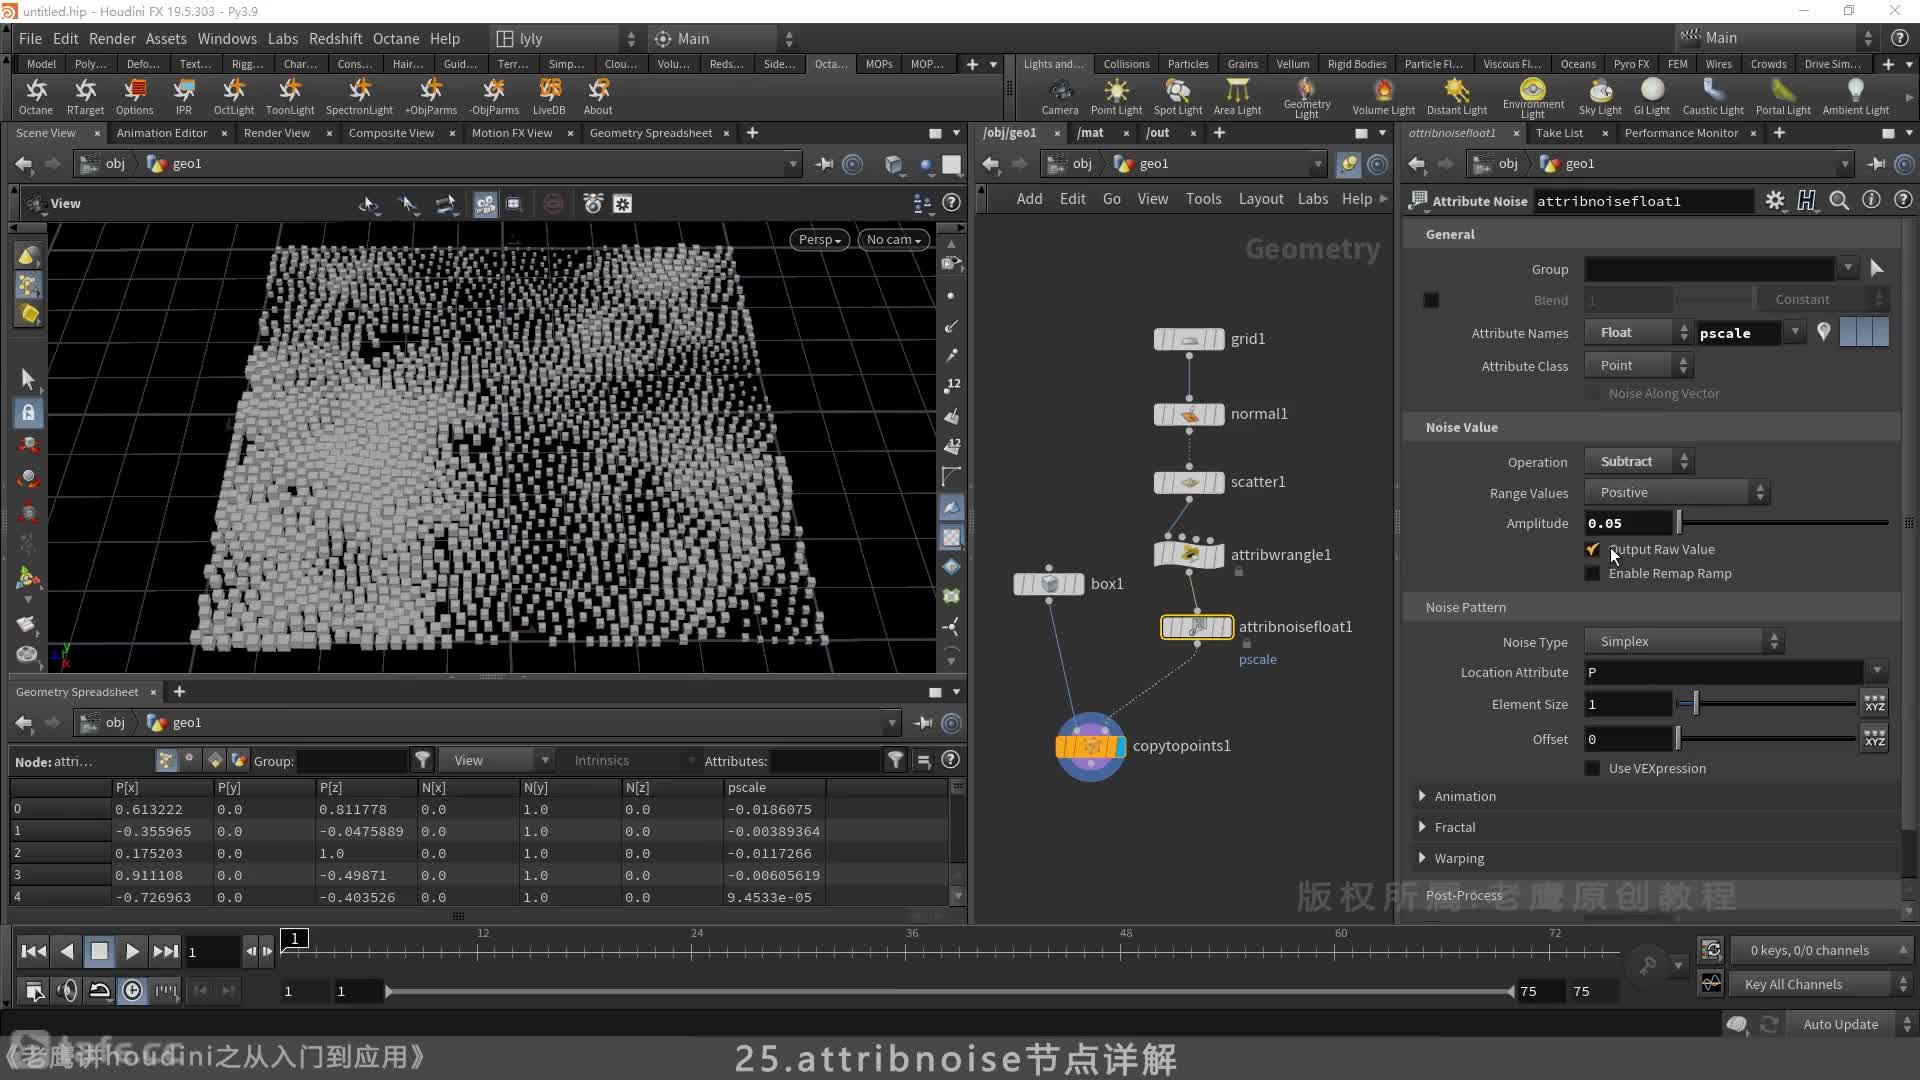Add an Ambient Light from the shelf

(x=1855, y=97)
